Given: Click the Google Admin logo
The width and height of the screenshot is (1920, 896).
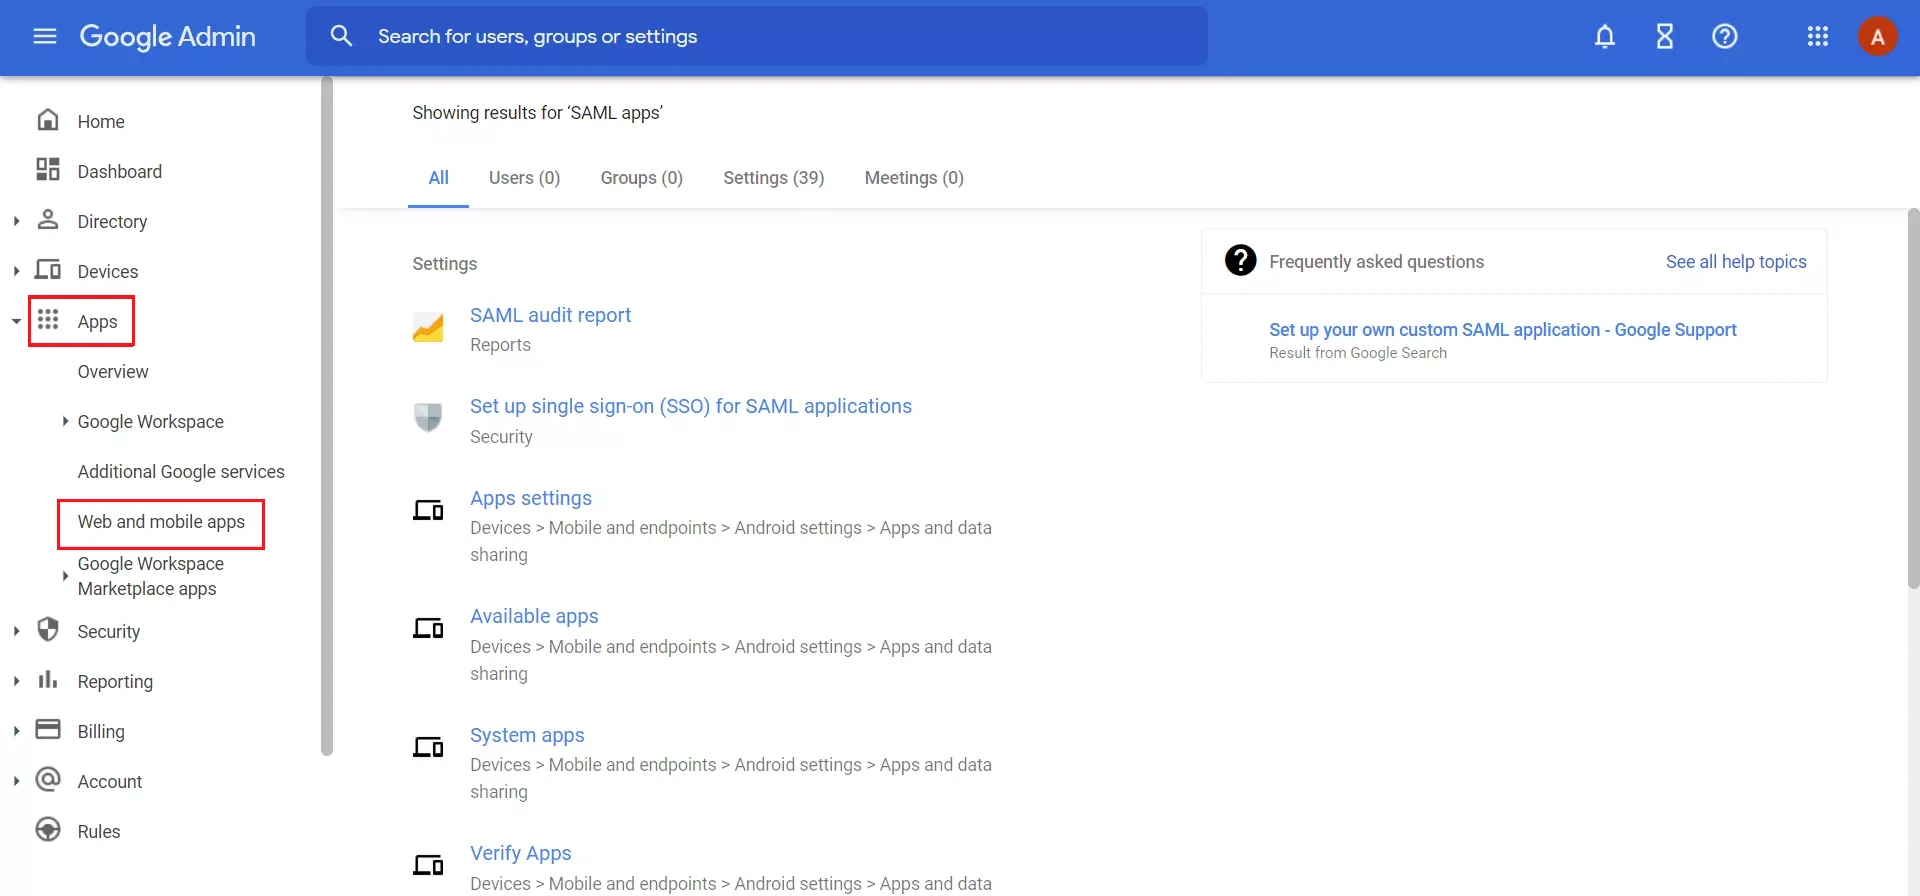Looking at the screenshot, I should tap(167, 37).
